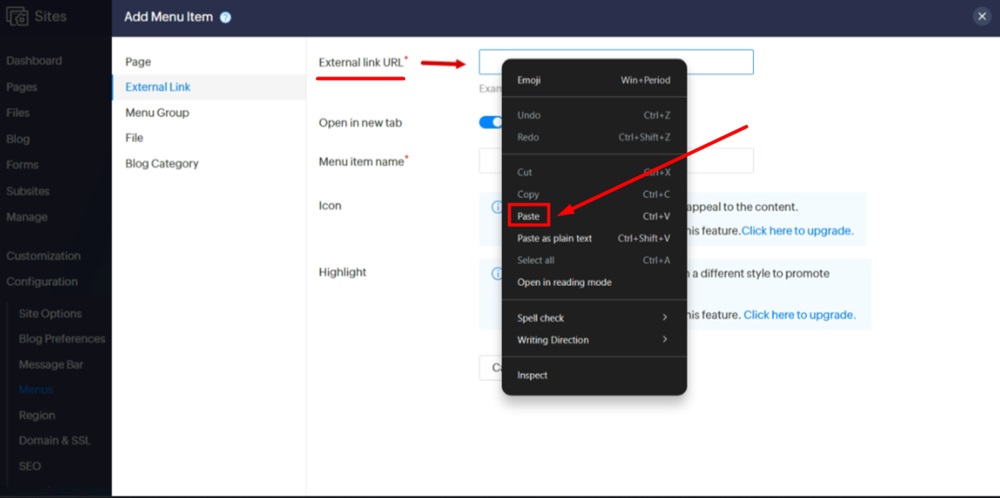This screenshot has width=1000, height=498.
Task: Click the info icon in the Icon row
Action: [x=496, y=207]
